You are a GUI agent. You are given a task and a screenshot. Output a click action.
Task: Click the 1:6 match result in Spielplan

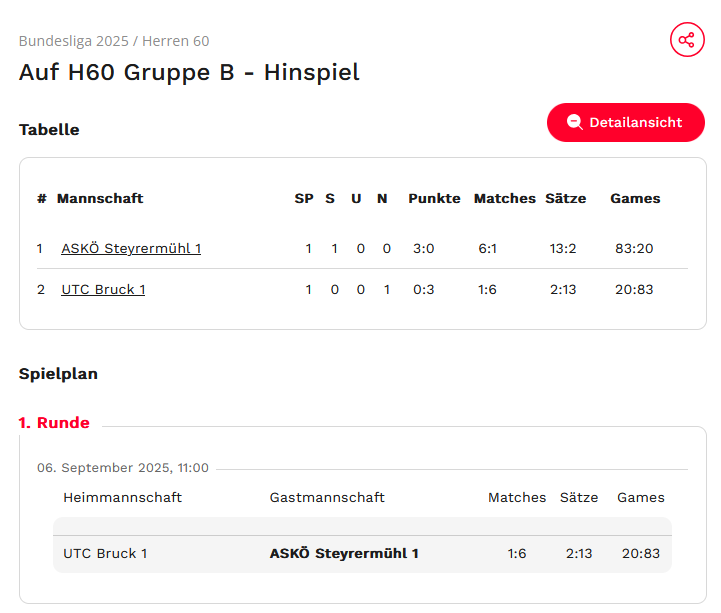[517, 553]
